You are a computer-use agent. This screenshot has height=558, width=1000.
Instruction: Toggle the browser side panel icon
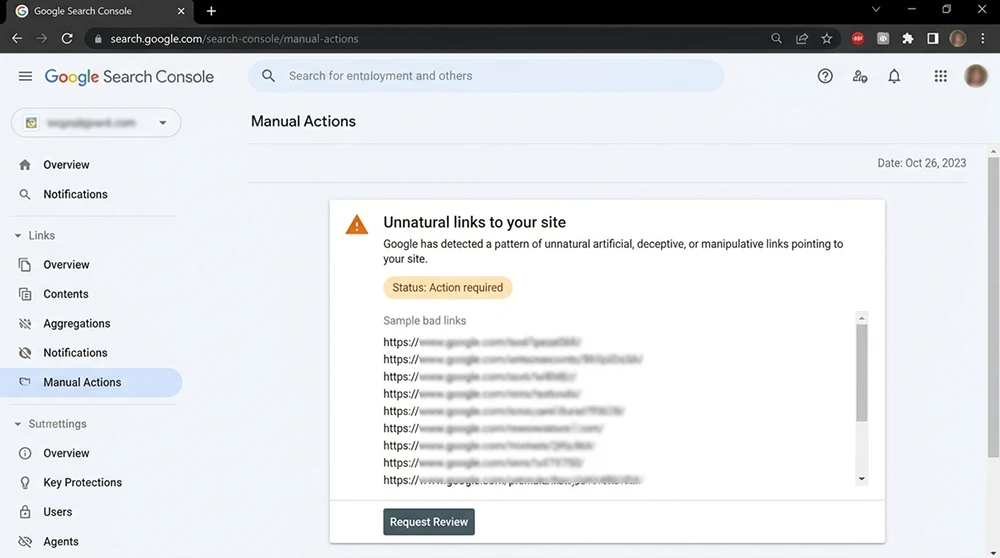point(932,39)
